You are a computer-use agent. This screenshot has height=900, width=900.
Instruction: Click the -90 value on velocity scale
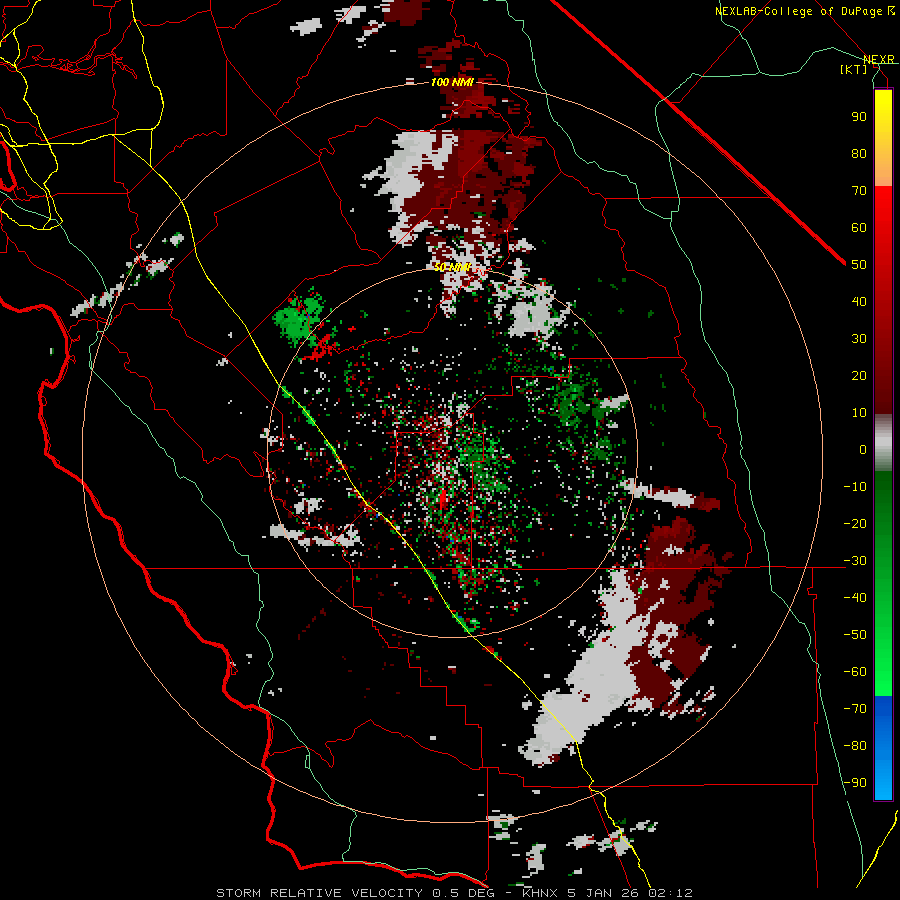855,783
